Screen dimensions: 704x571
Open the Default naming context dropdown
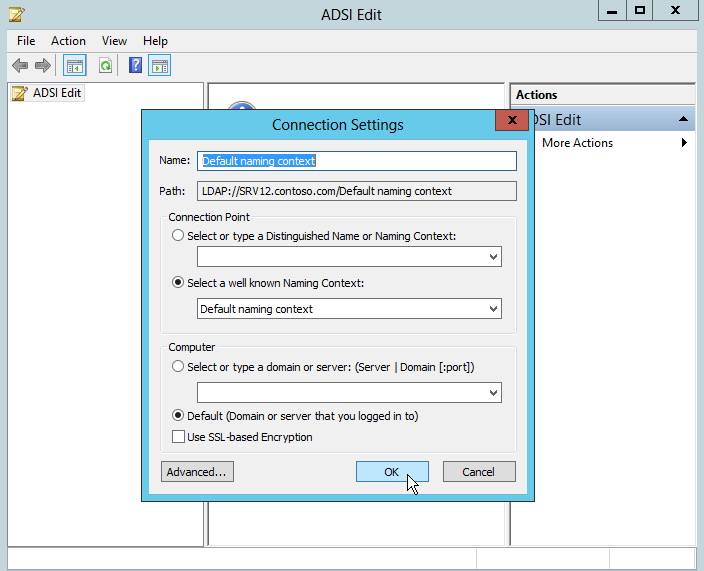tap(493, 309)
